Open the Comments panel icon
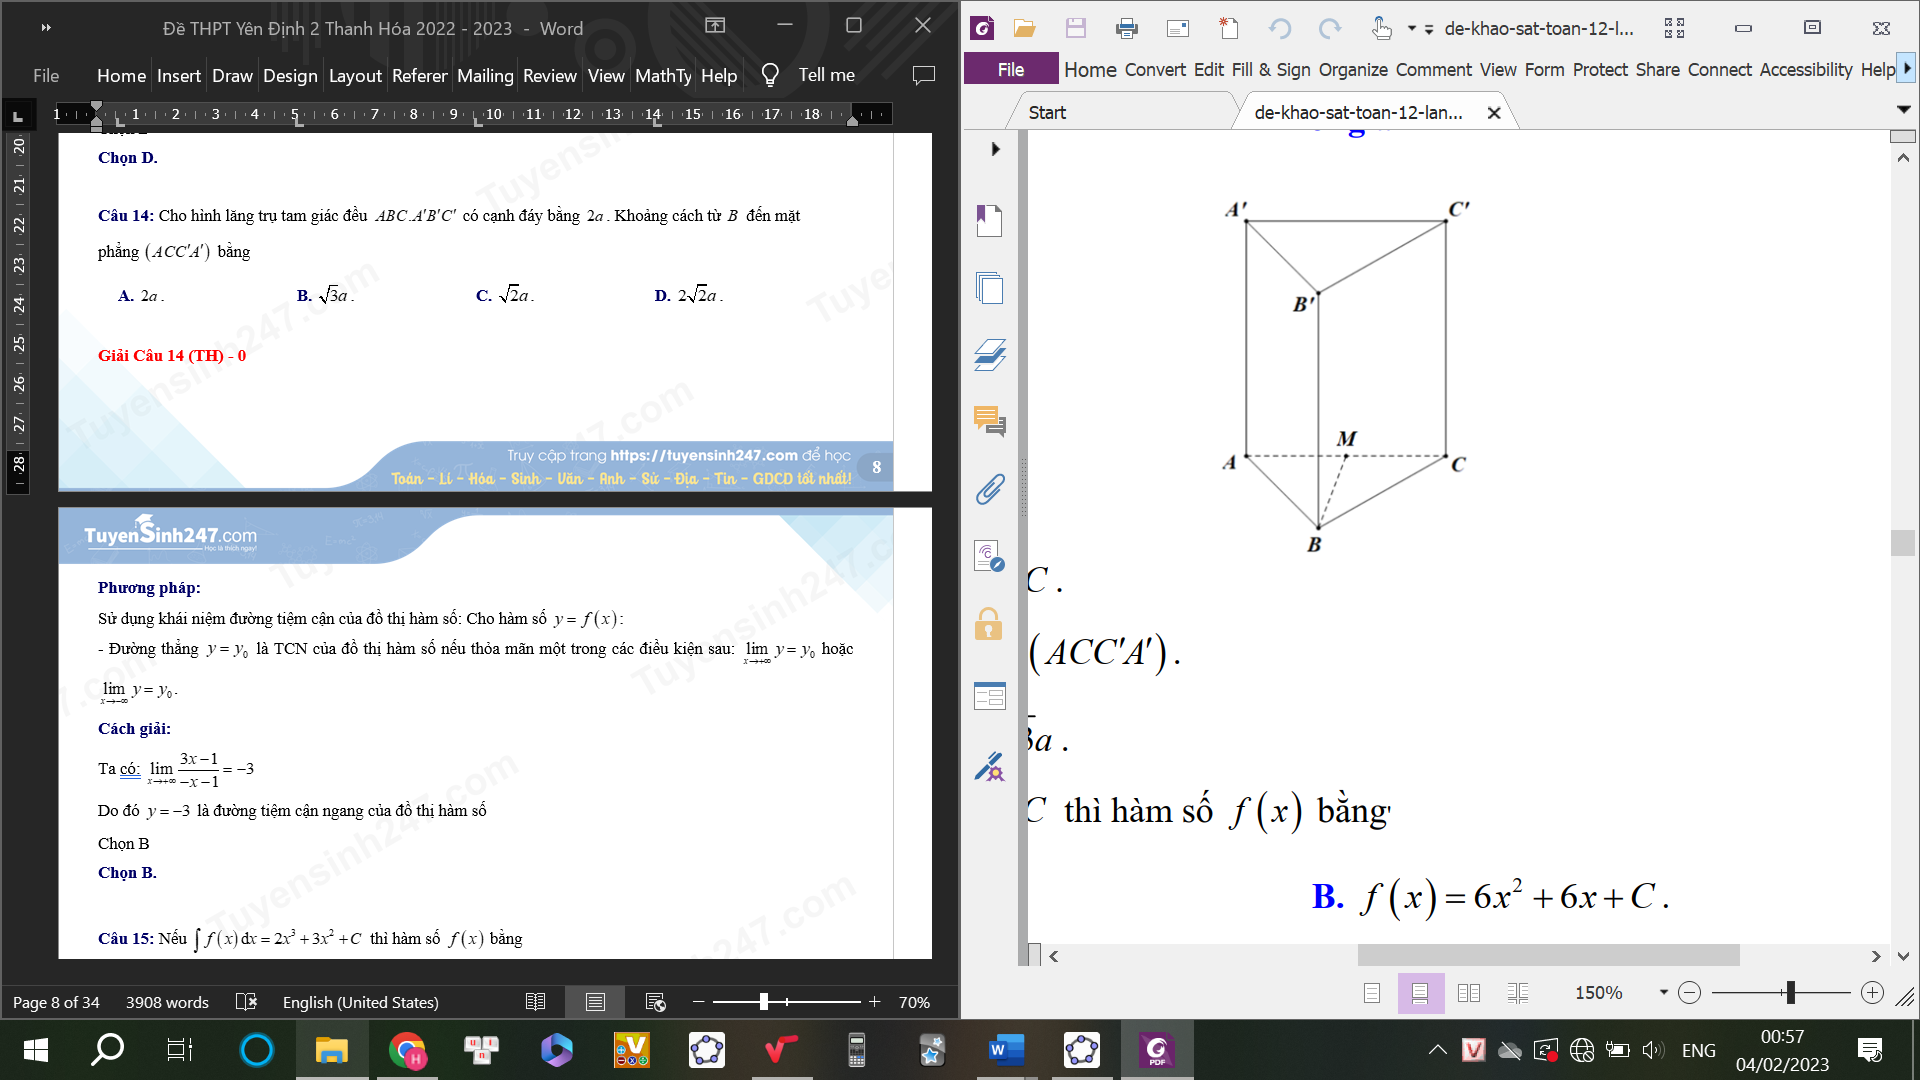Screen dimensions: 1920x1080 [x=989, y=421]
